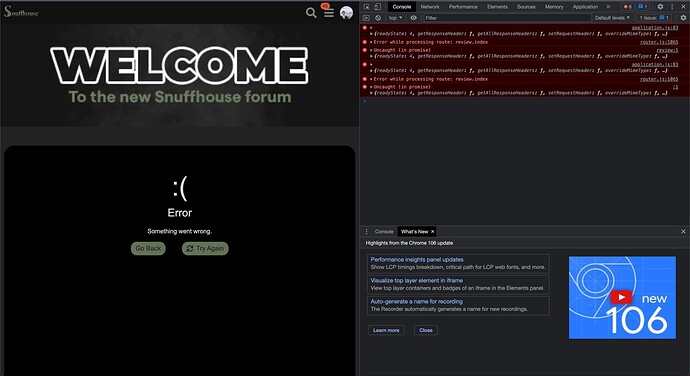Open the 'top' JavaScript context dropdown
Viewport: 690px width, 376px height.
[395, 18]
